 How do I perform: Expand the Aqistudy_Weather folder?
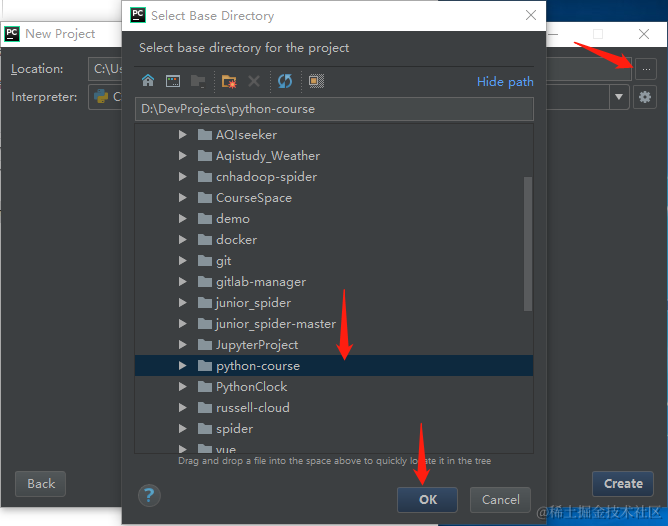(182, 155)
